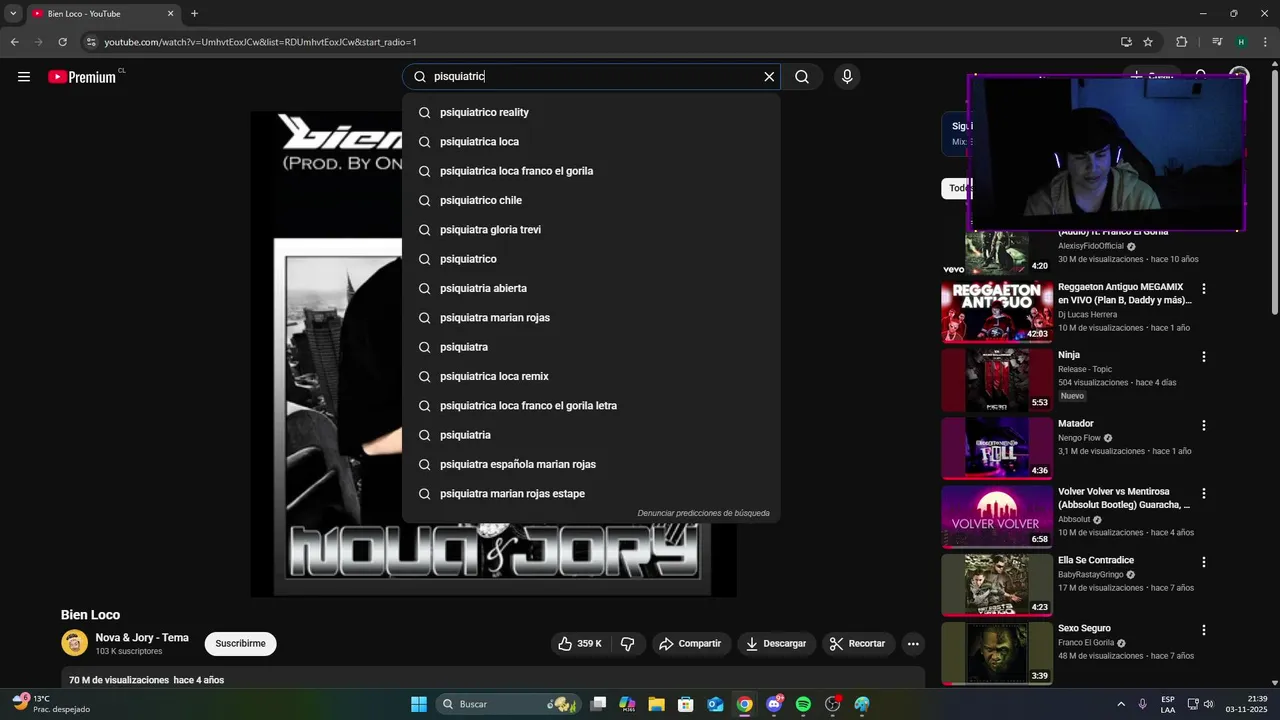The width and height of the screenshot is (1280, 720).
Task: Pick the bare suggestion psiquiatrico
Action: point(591,259)
